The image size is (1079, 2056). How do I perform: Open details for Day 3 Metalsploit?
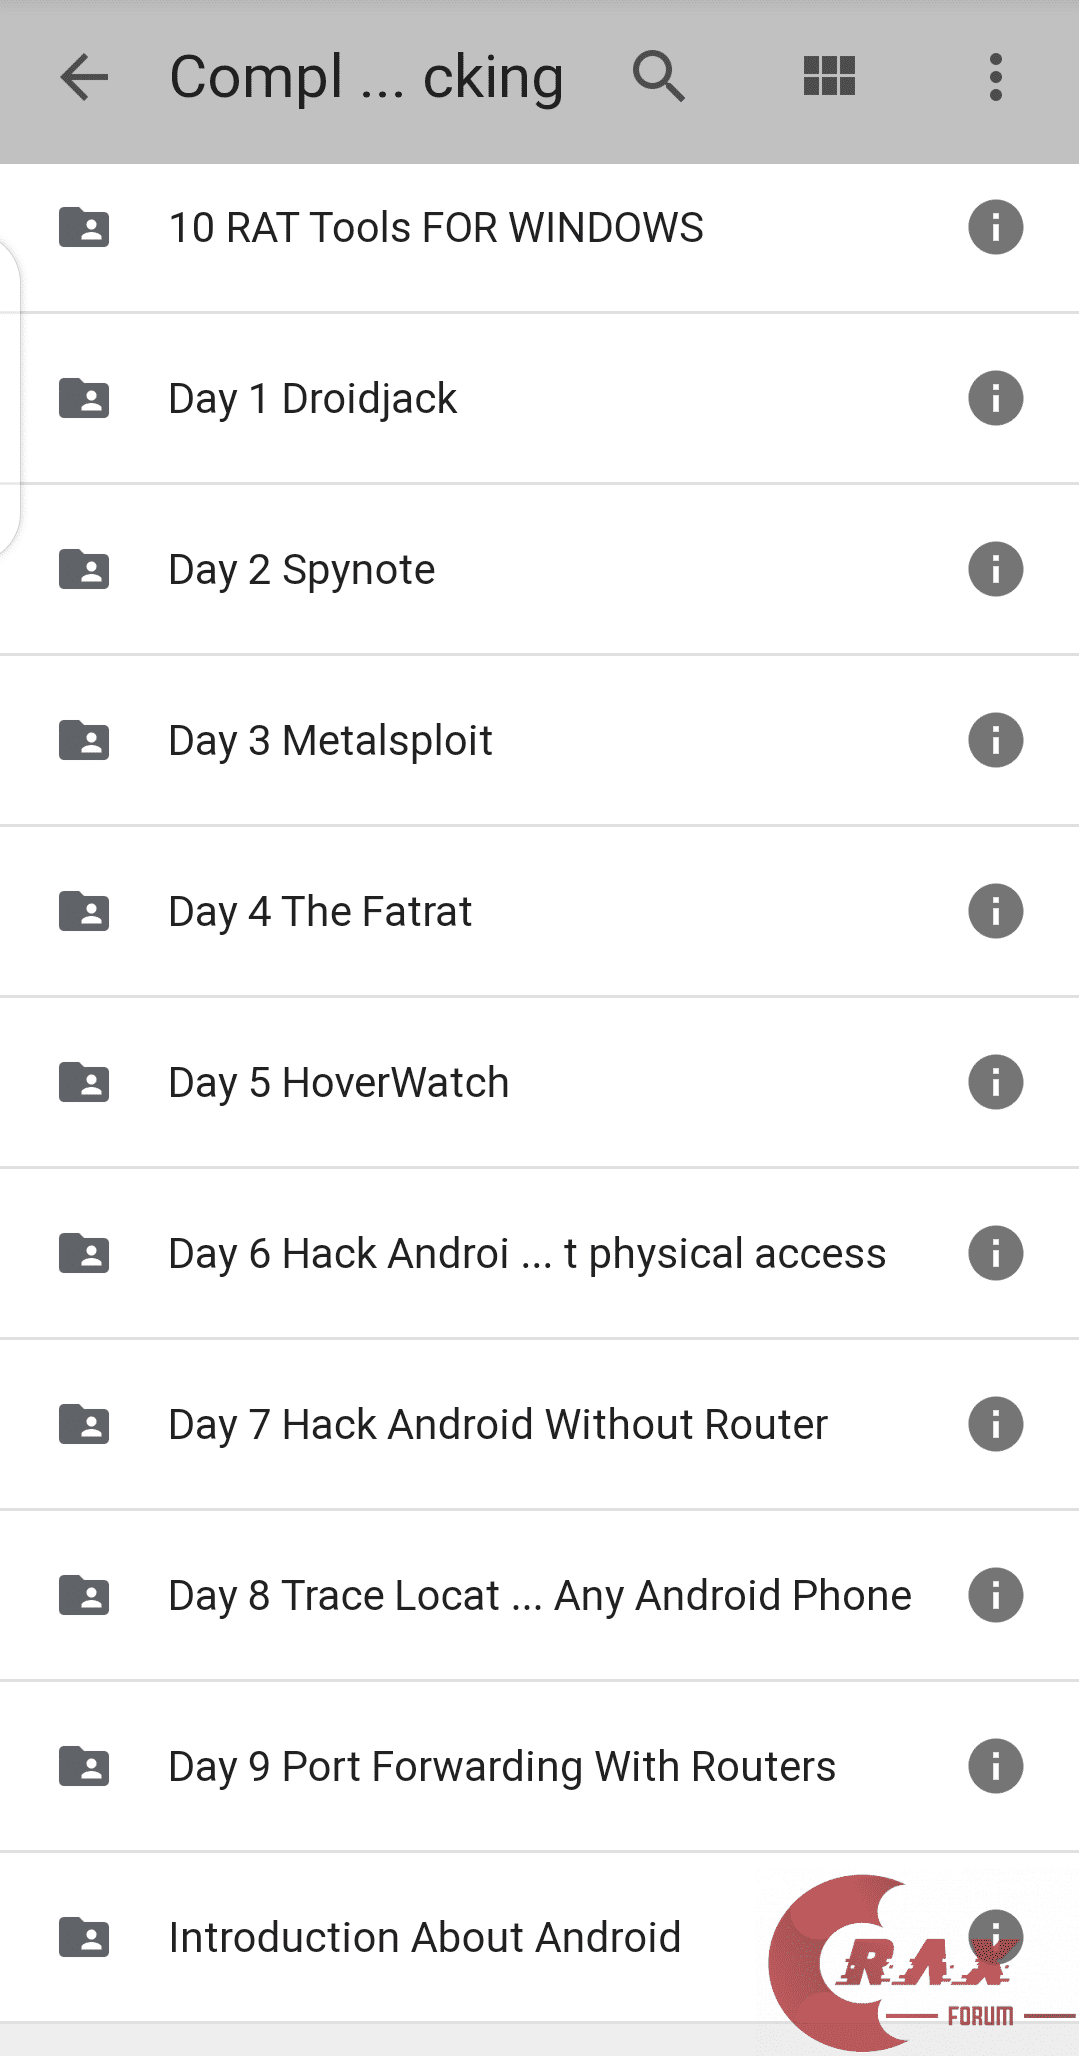[x=995, y=740]
